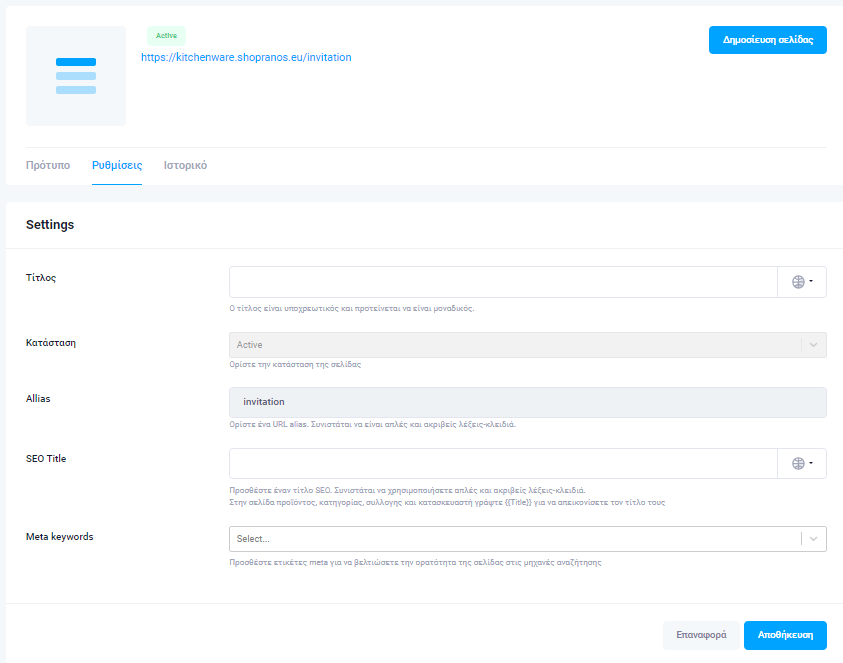
Task: Open language globe selector for Τίτλος field
Action: click(x=802, y=282)
